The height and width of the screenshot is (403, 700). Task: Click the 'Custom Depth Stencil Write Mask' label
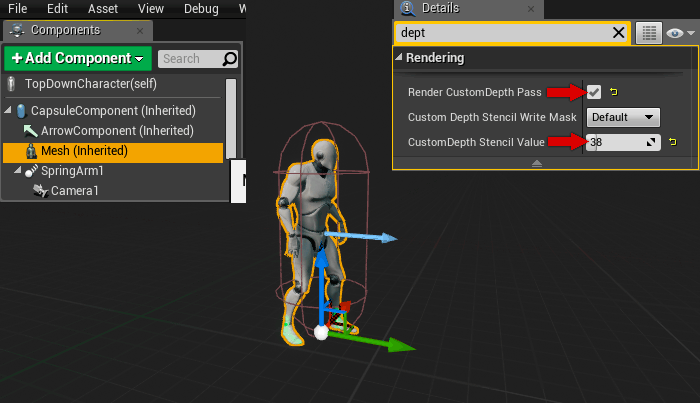coord(492,117)
